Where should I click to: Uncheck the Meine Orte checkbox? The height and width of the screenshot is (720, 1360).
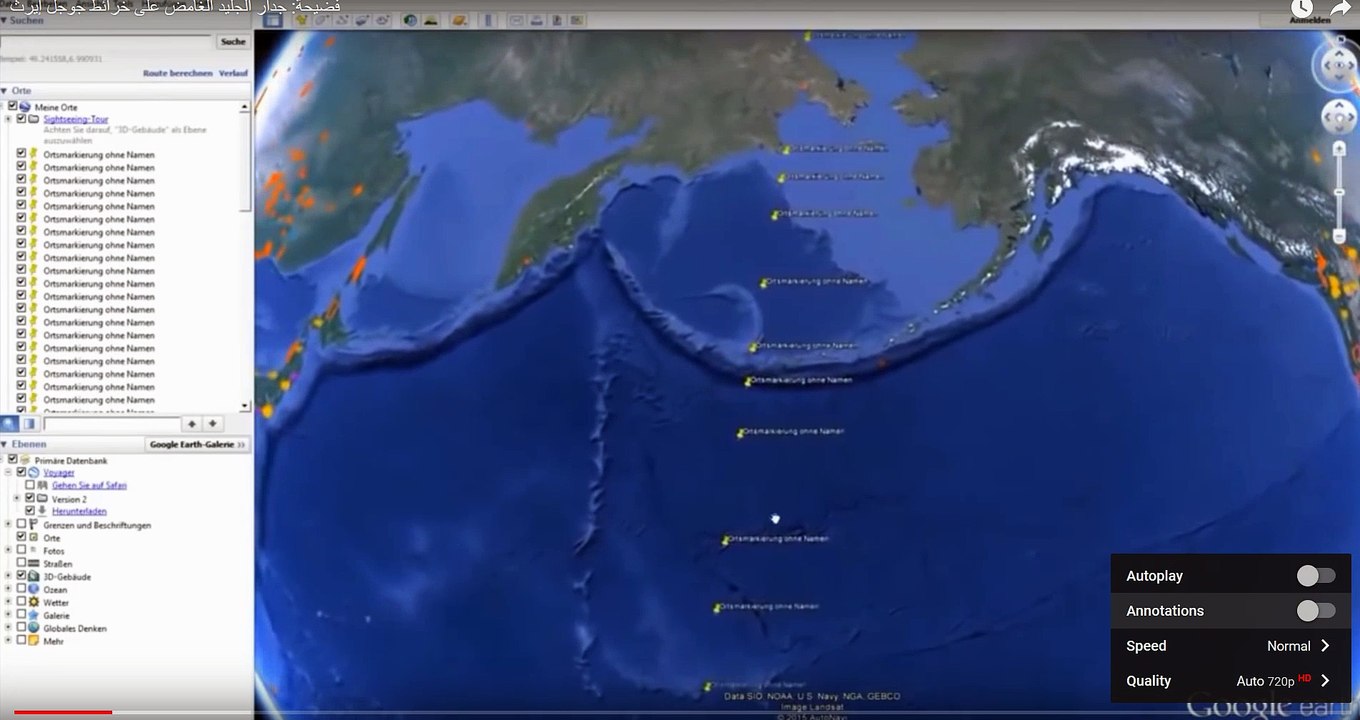pos(13,106)
